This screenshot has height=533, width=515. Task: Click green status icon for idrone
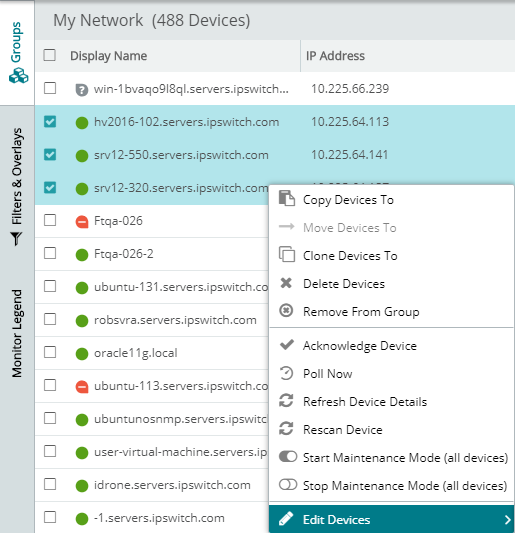(x=82, y=485)
